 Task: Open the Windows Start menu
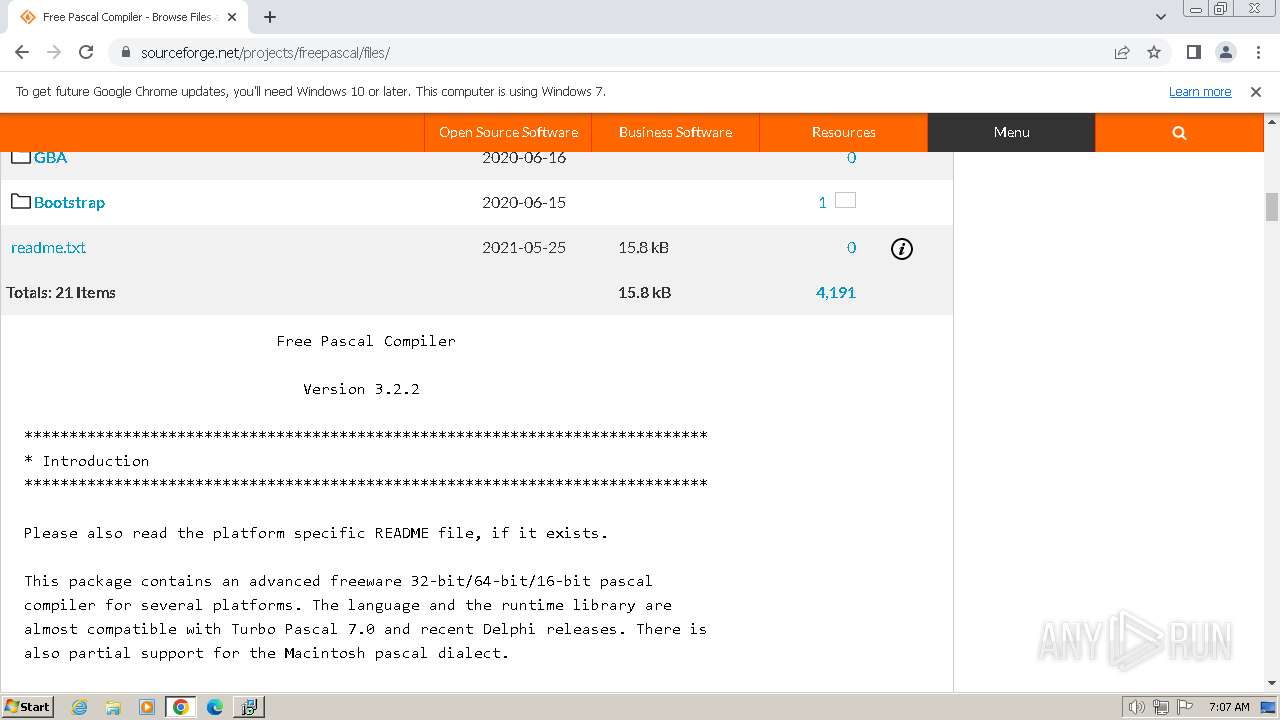coord(27,706)
